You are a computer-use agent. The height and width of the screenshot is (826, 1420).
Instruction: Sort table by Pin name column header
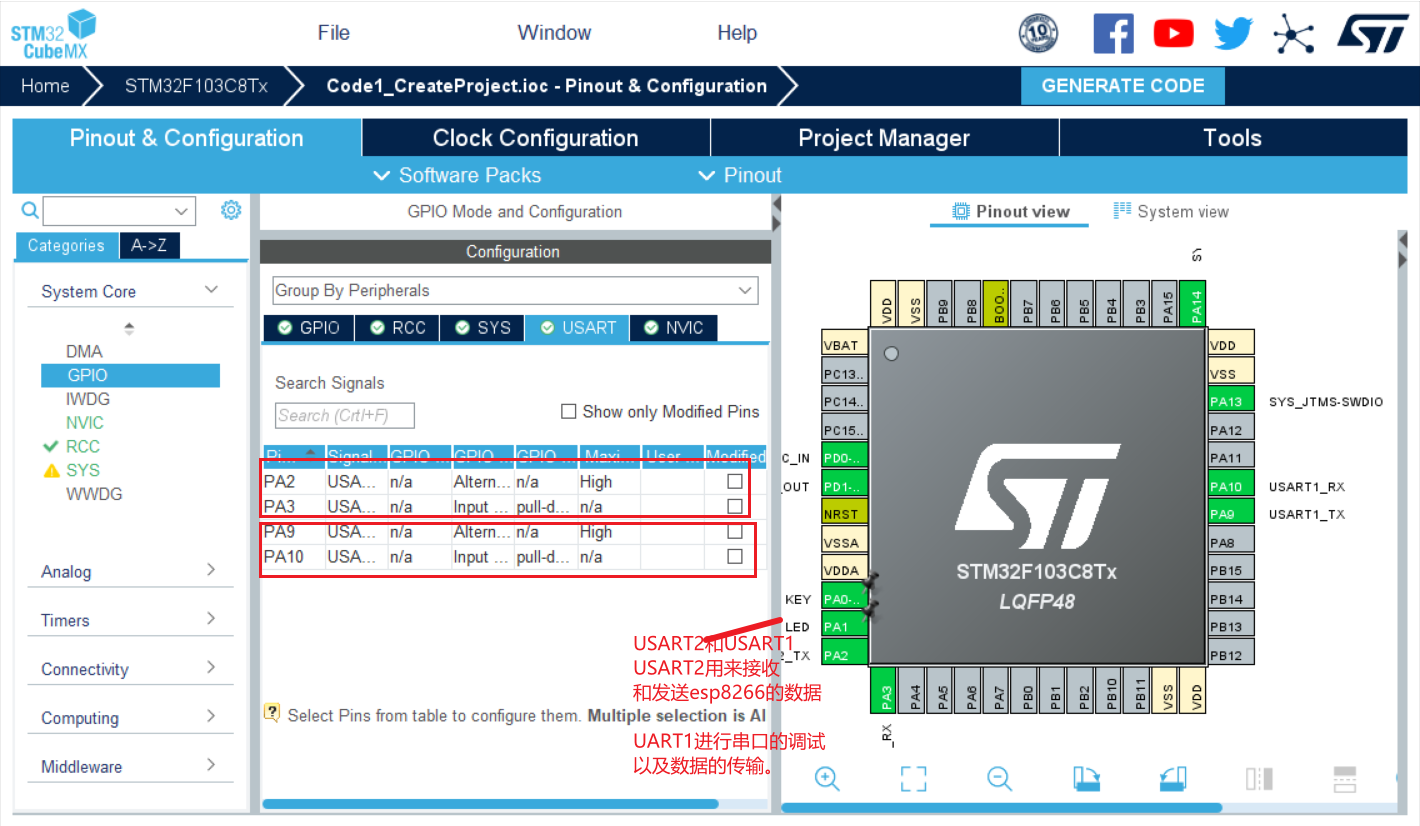point(294,456)
